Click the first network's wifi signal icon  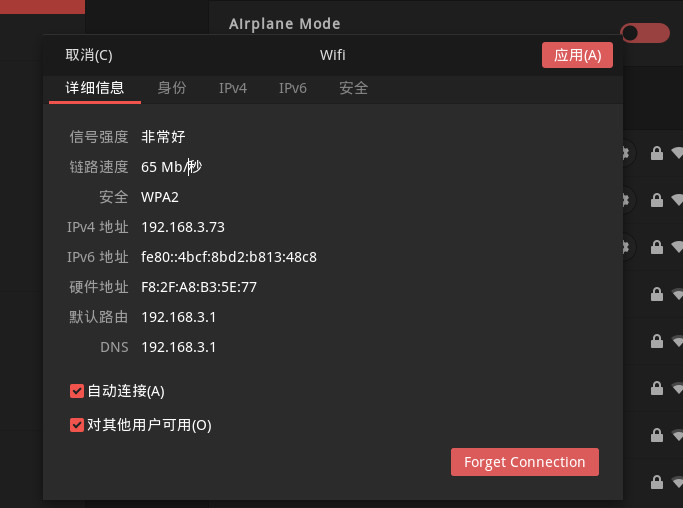coord(677,153)
